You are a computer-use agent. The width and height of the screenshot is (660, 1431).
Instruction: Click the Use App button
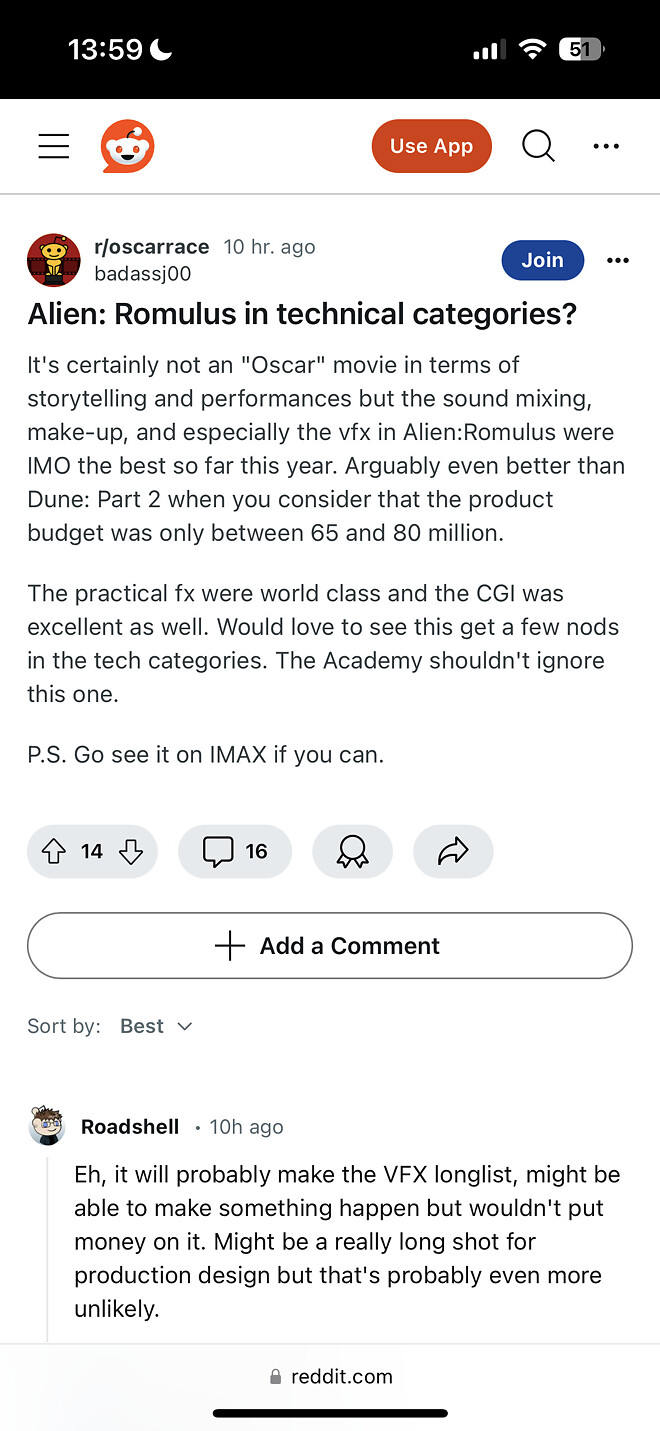point(431,146)
